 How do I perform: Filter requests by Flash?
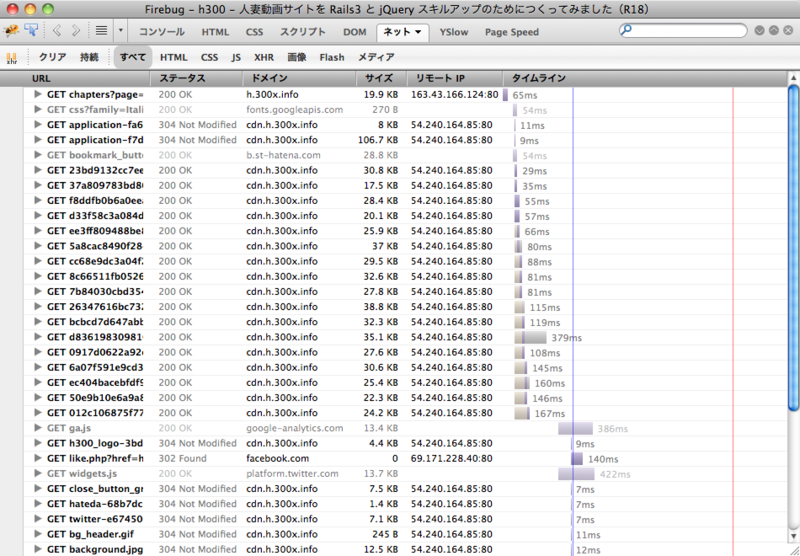coord(332,58)
